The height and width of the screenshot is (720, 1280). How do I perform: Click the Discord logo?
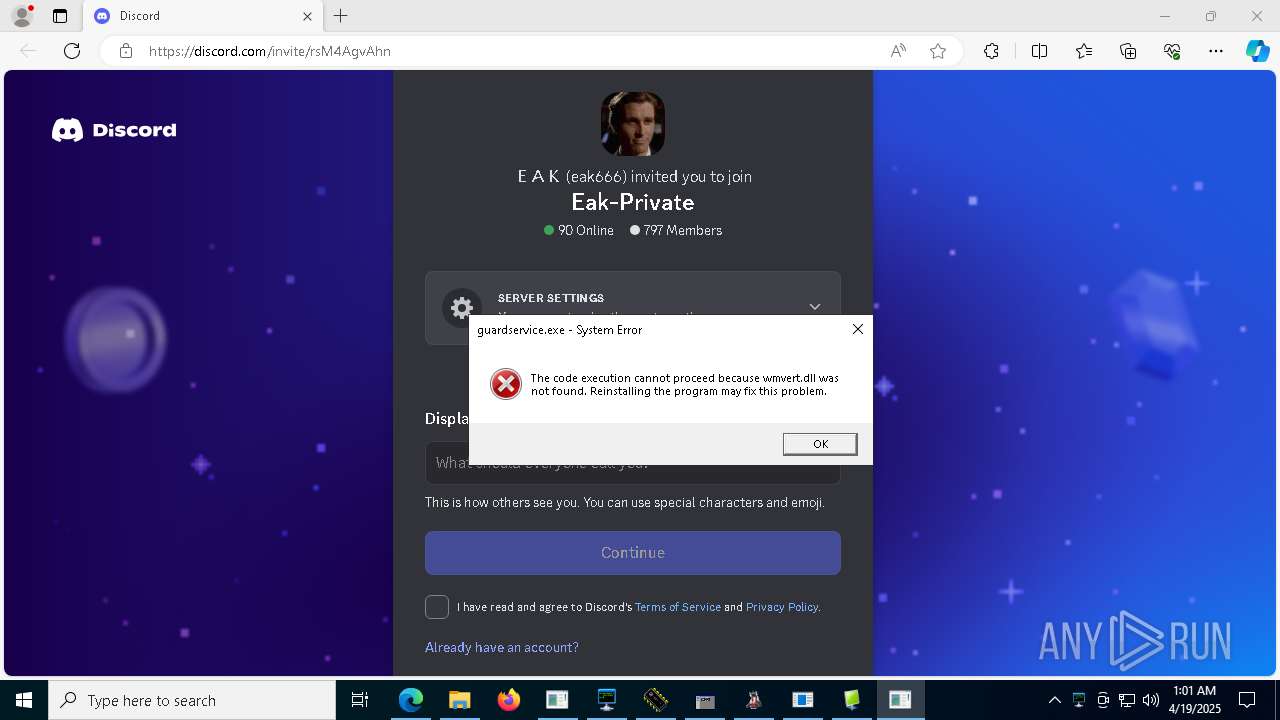click(114, 130)
